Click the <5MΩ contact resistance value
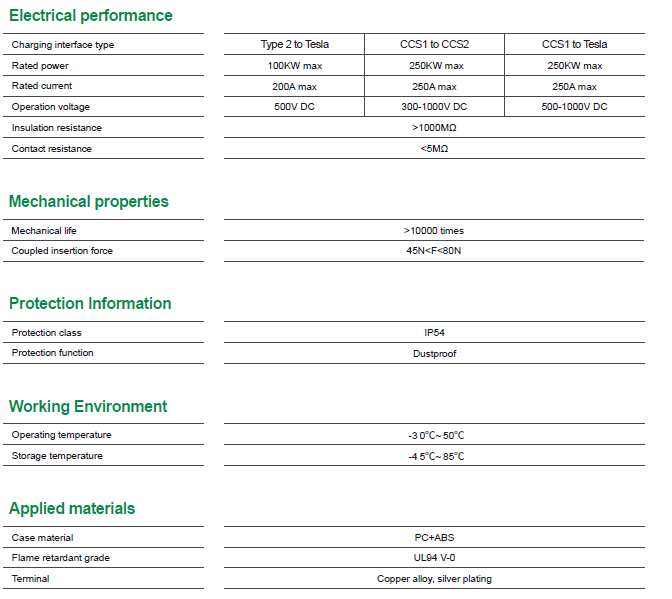The image size is (672, 599). (434, 149)
